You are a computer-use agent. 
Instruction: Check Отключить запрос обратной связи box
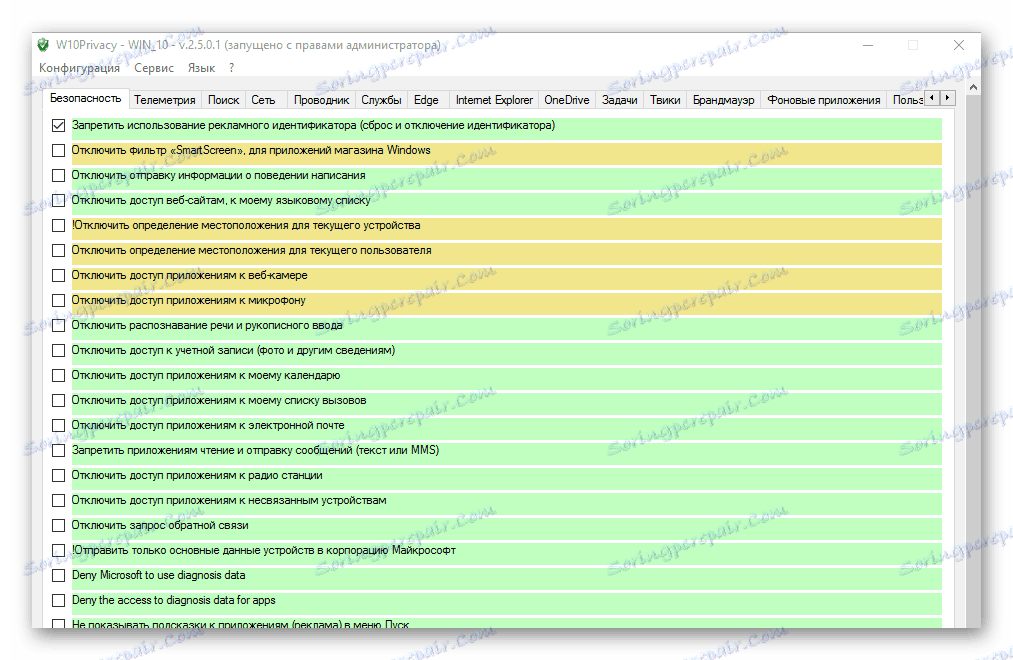tap(59, 526)
